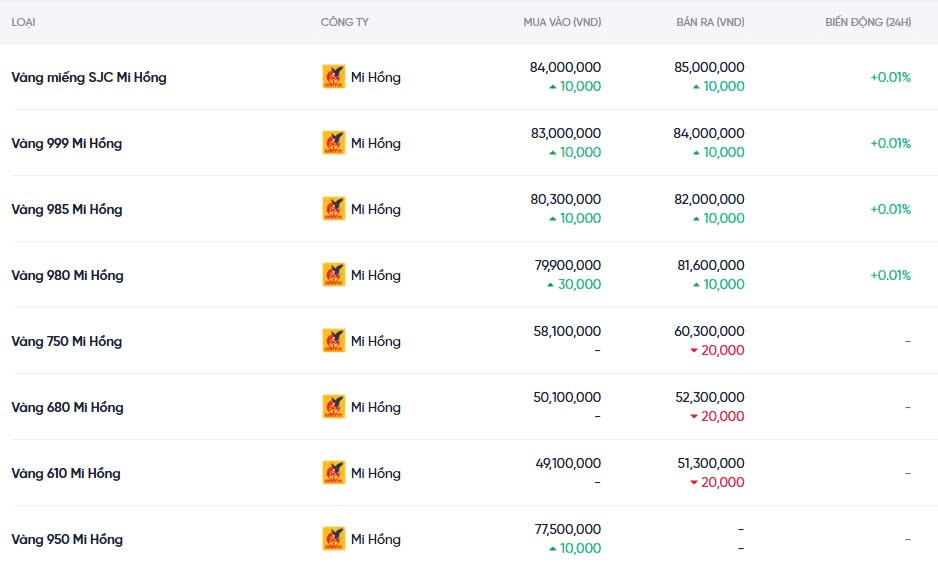Click Mi Hồng logo in Vàng 680 row
Image resolution: width=938 pixels, height=565 pixels.
pos(333,407)
